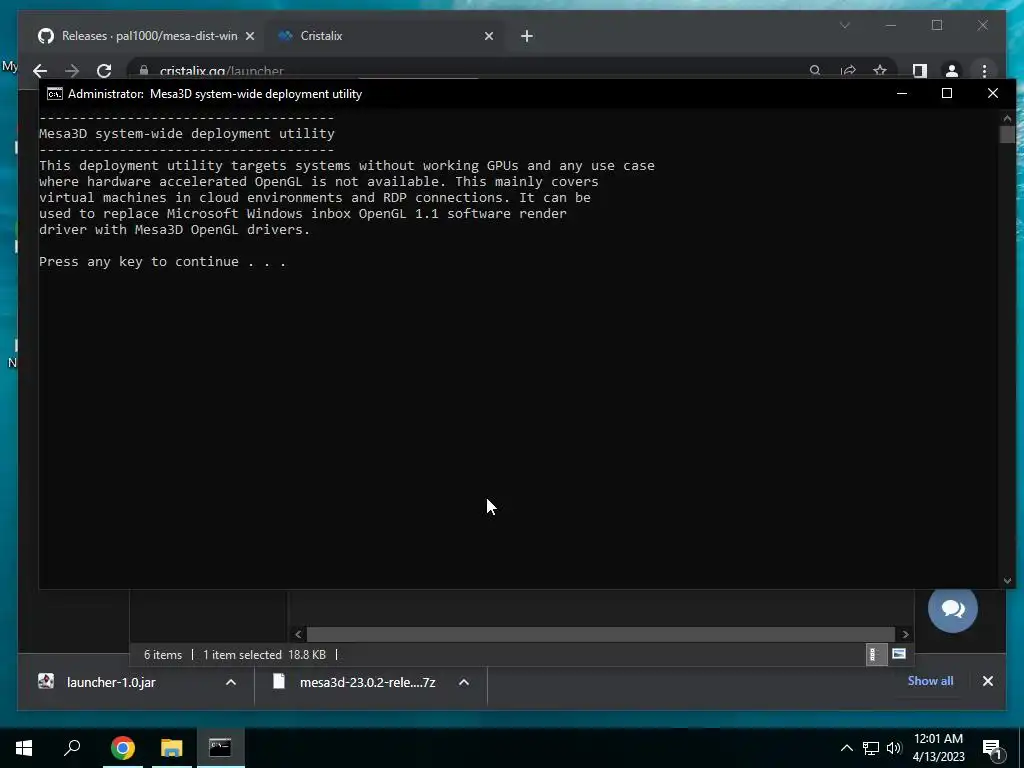Screen dimensions: 1024x768
Task: Open the Windows notification center
Action: (993, 749)
